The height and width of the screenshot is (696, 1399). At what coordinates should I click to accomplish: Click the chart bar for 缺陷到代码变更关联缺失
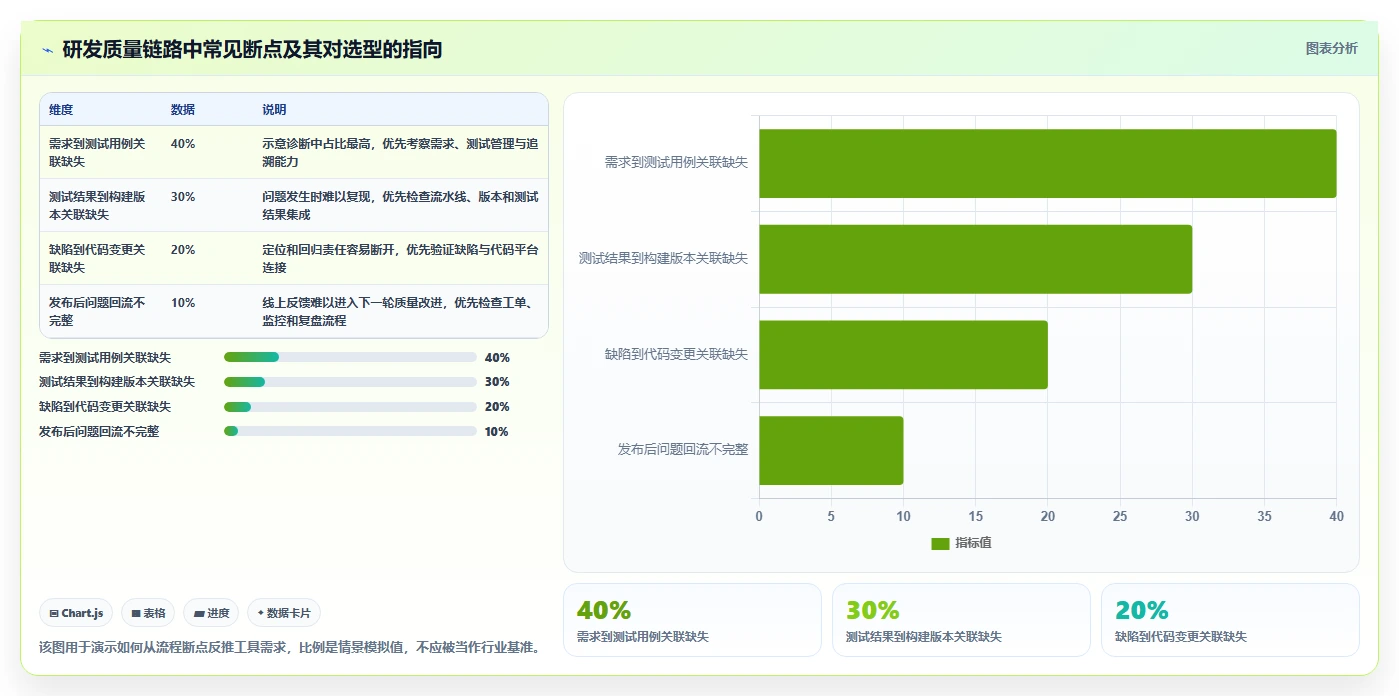pyautogui.click(x=903, y=354)
